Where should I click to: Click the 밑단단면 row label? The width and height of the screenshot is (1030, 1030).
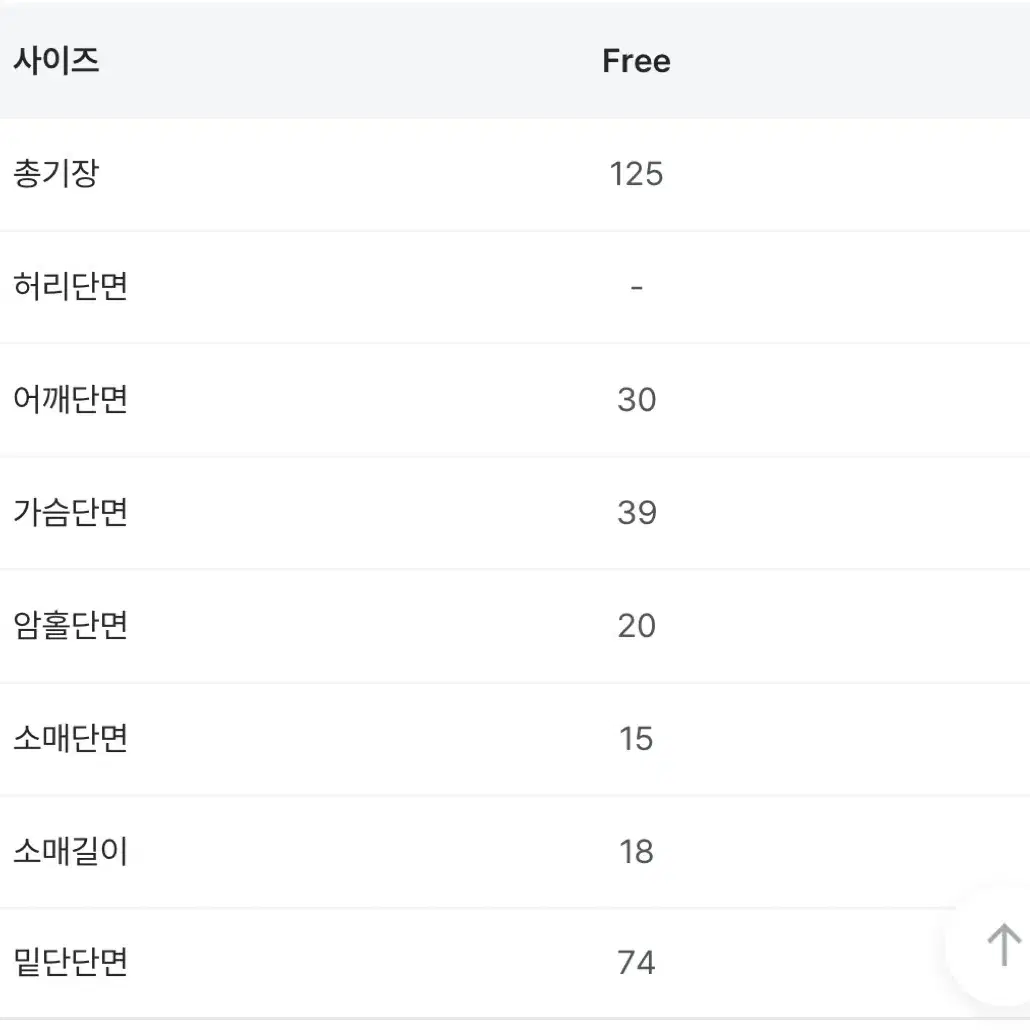(71, 962)
